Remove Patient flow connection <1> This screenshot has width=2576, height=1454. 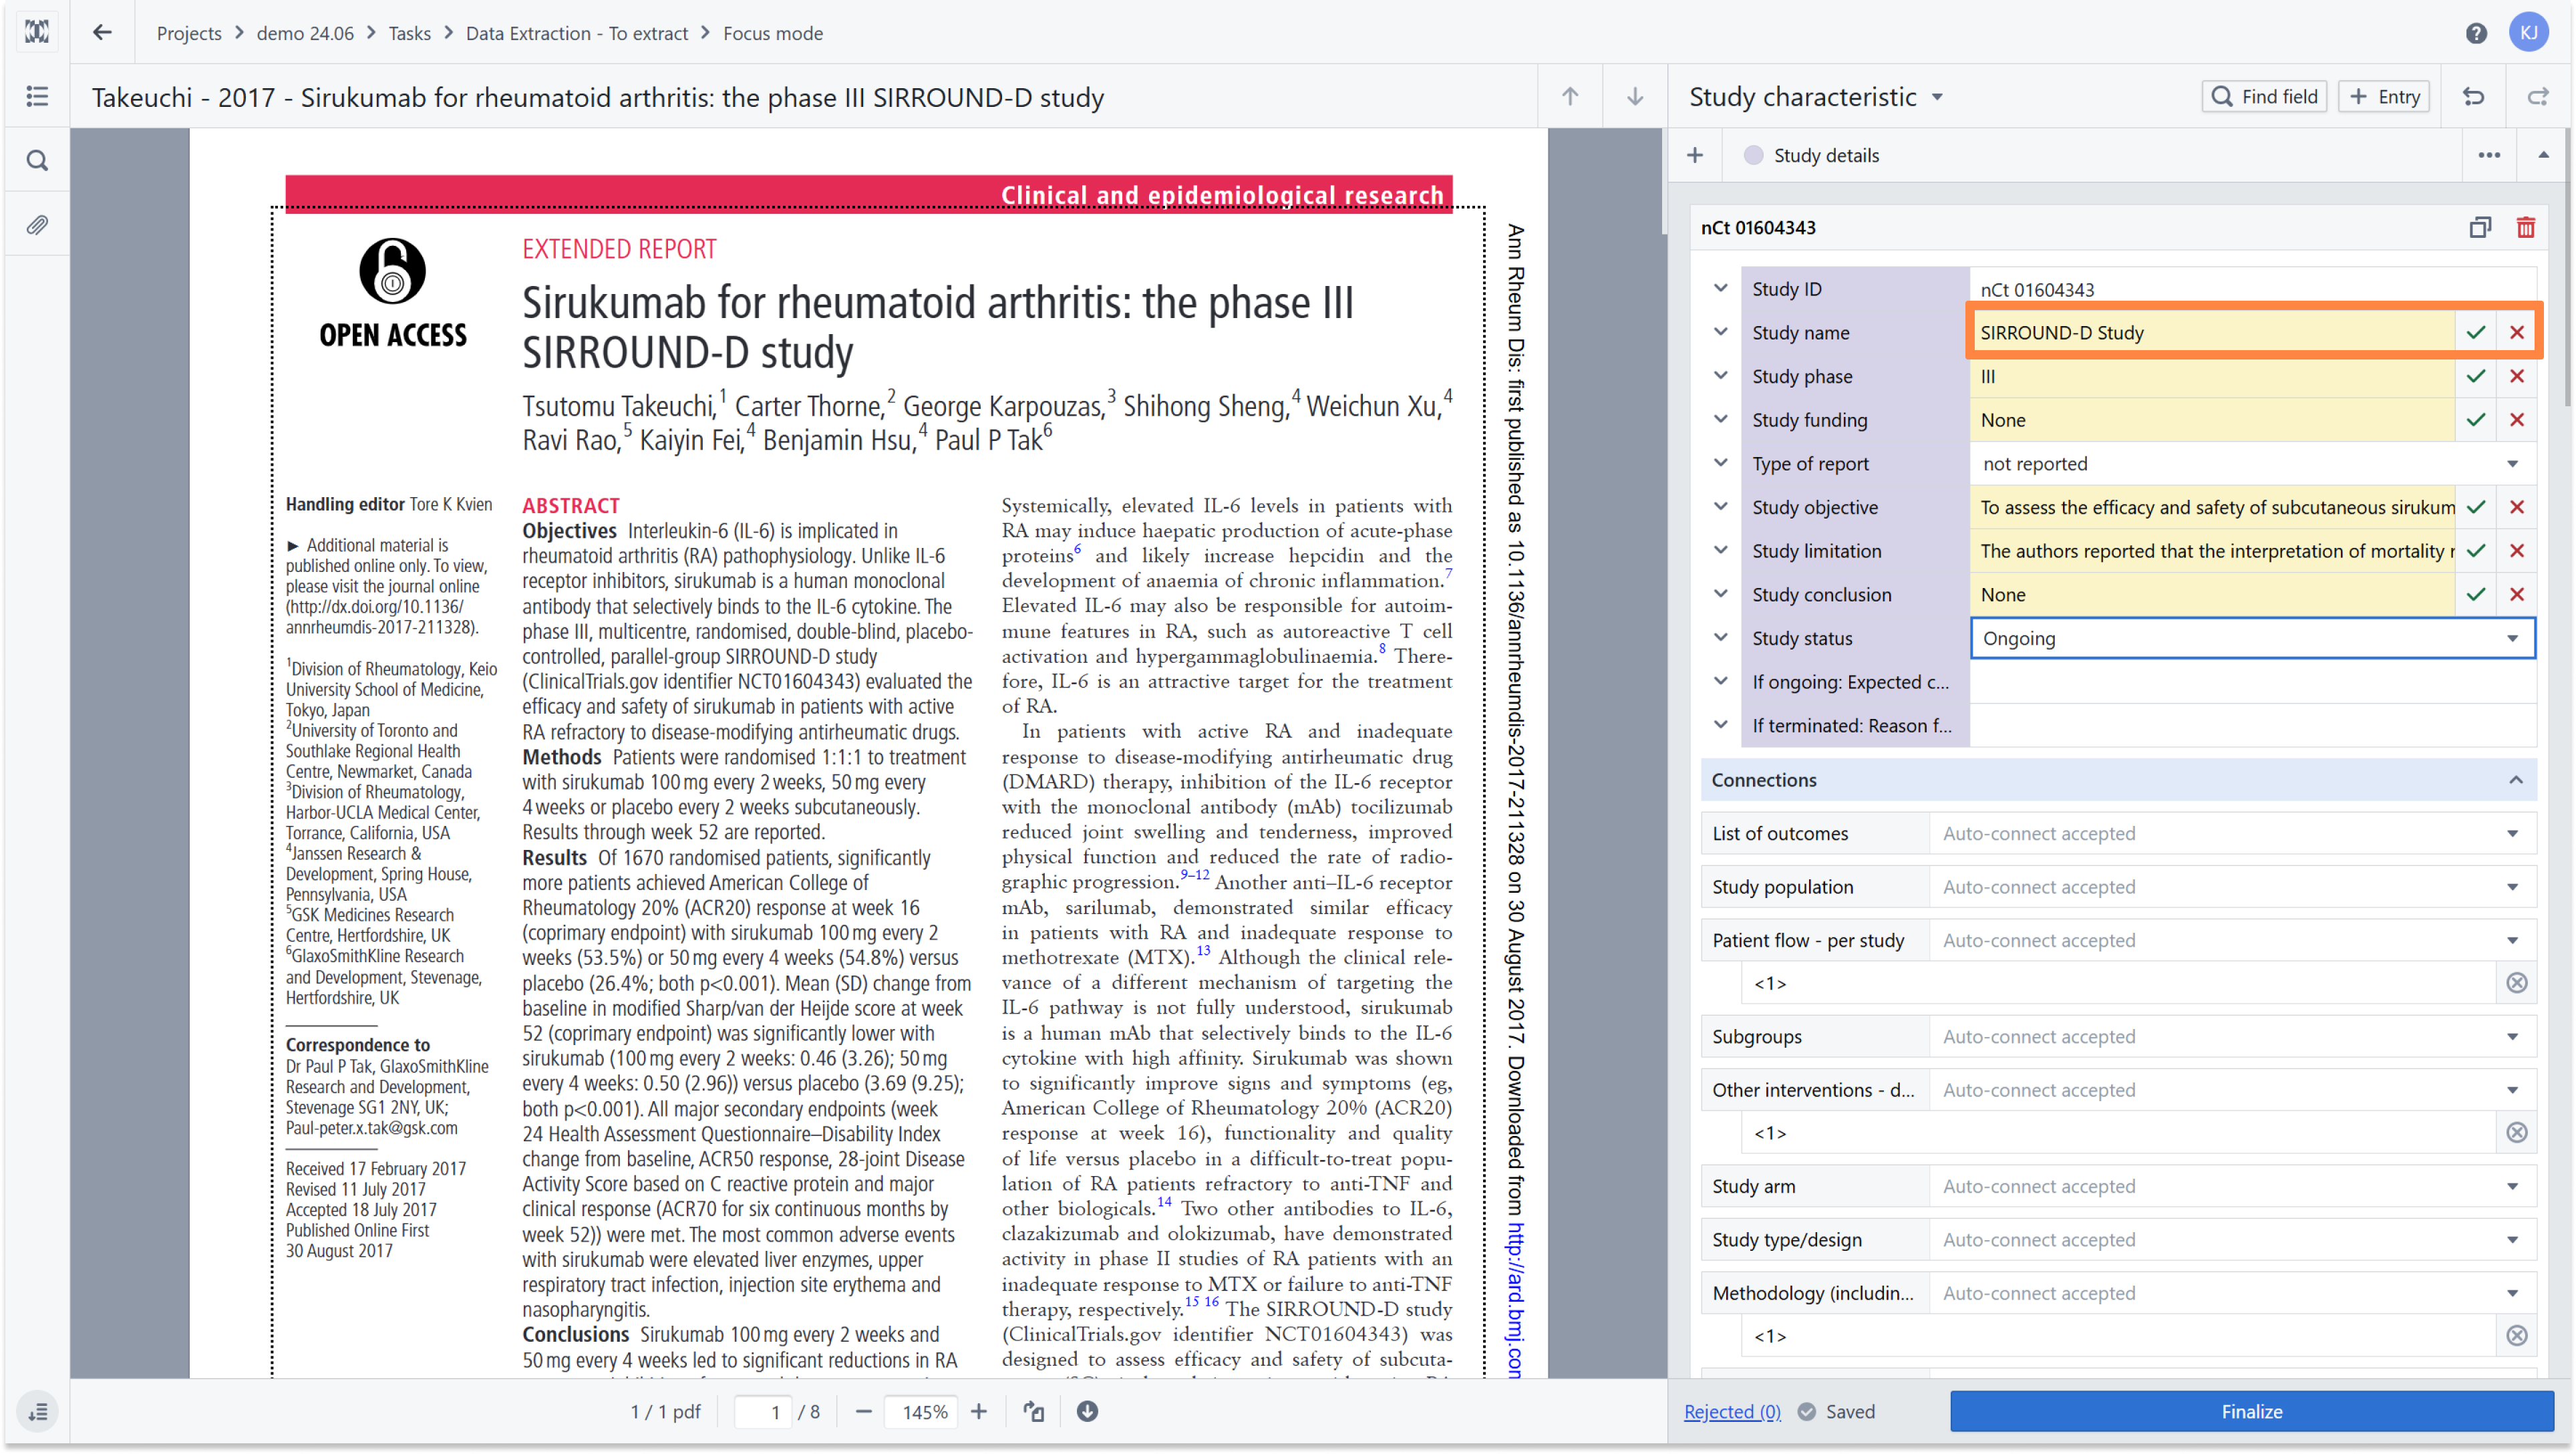(x=2517, y=983)
